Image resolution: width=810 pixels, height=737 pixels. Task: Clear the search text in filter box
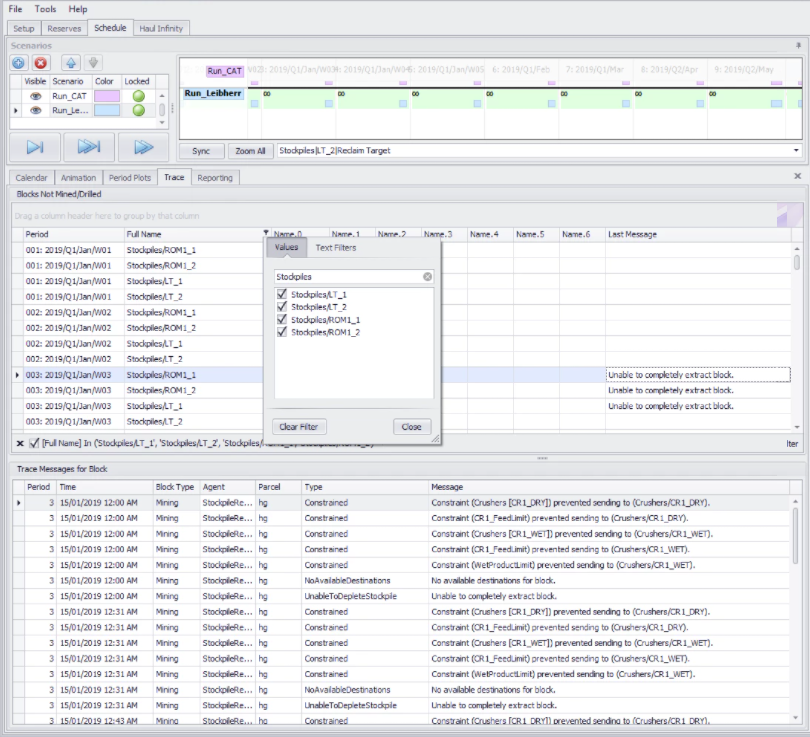427,276
